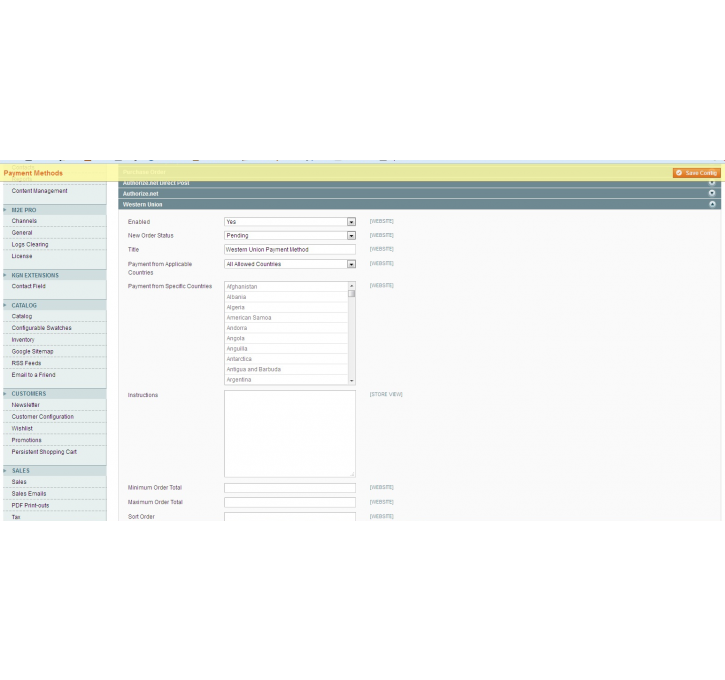
Task: Open Persistent Shopping Cart settings
Action: (x=44, y=452)
